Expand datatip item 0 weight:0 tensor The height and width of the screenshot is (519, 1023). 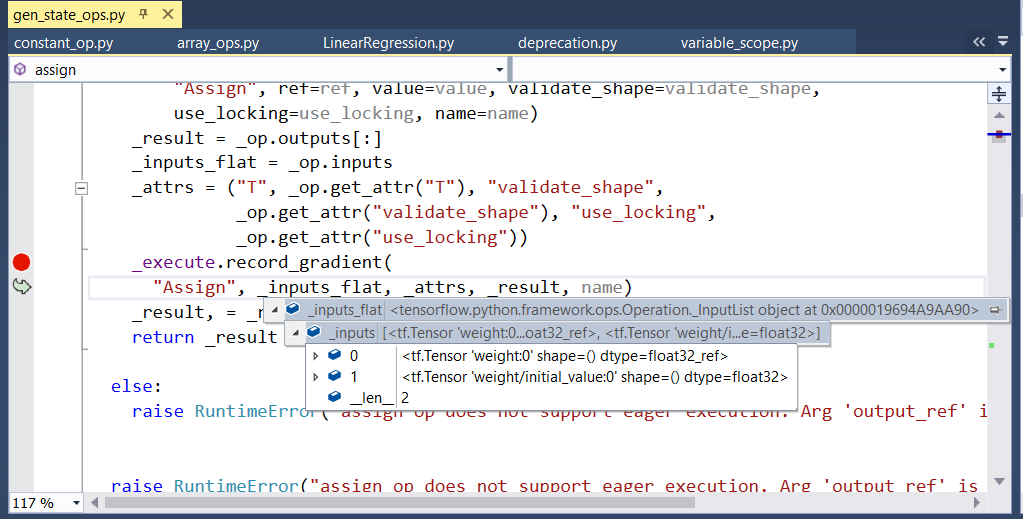click(316, 356)
